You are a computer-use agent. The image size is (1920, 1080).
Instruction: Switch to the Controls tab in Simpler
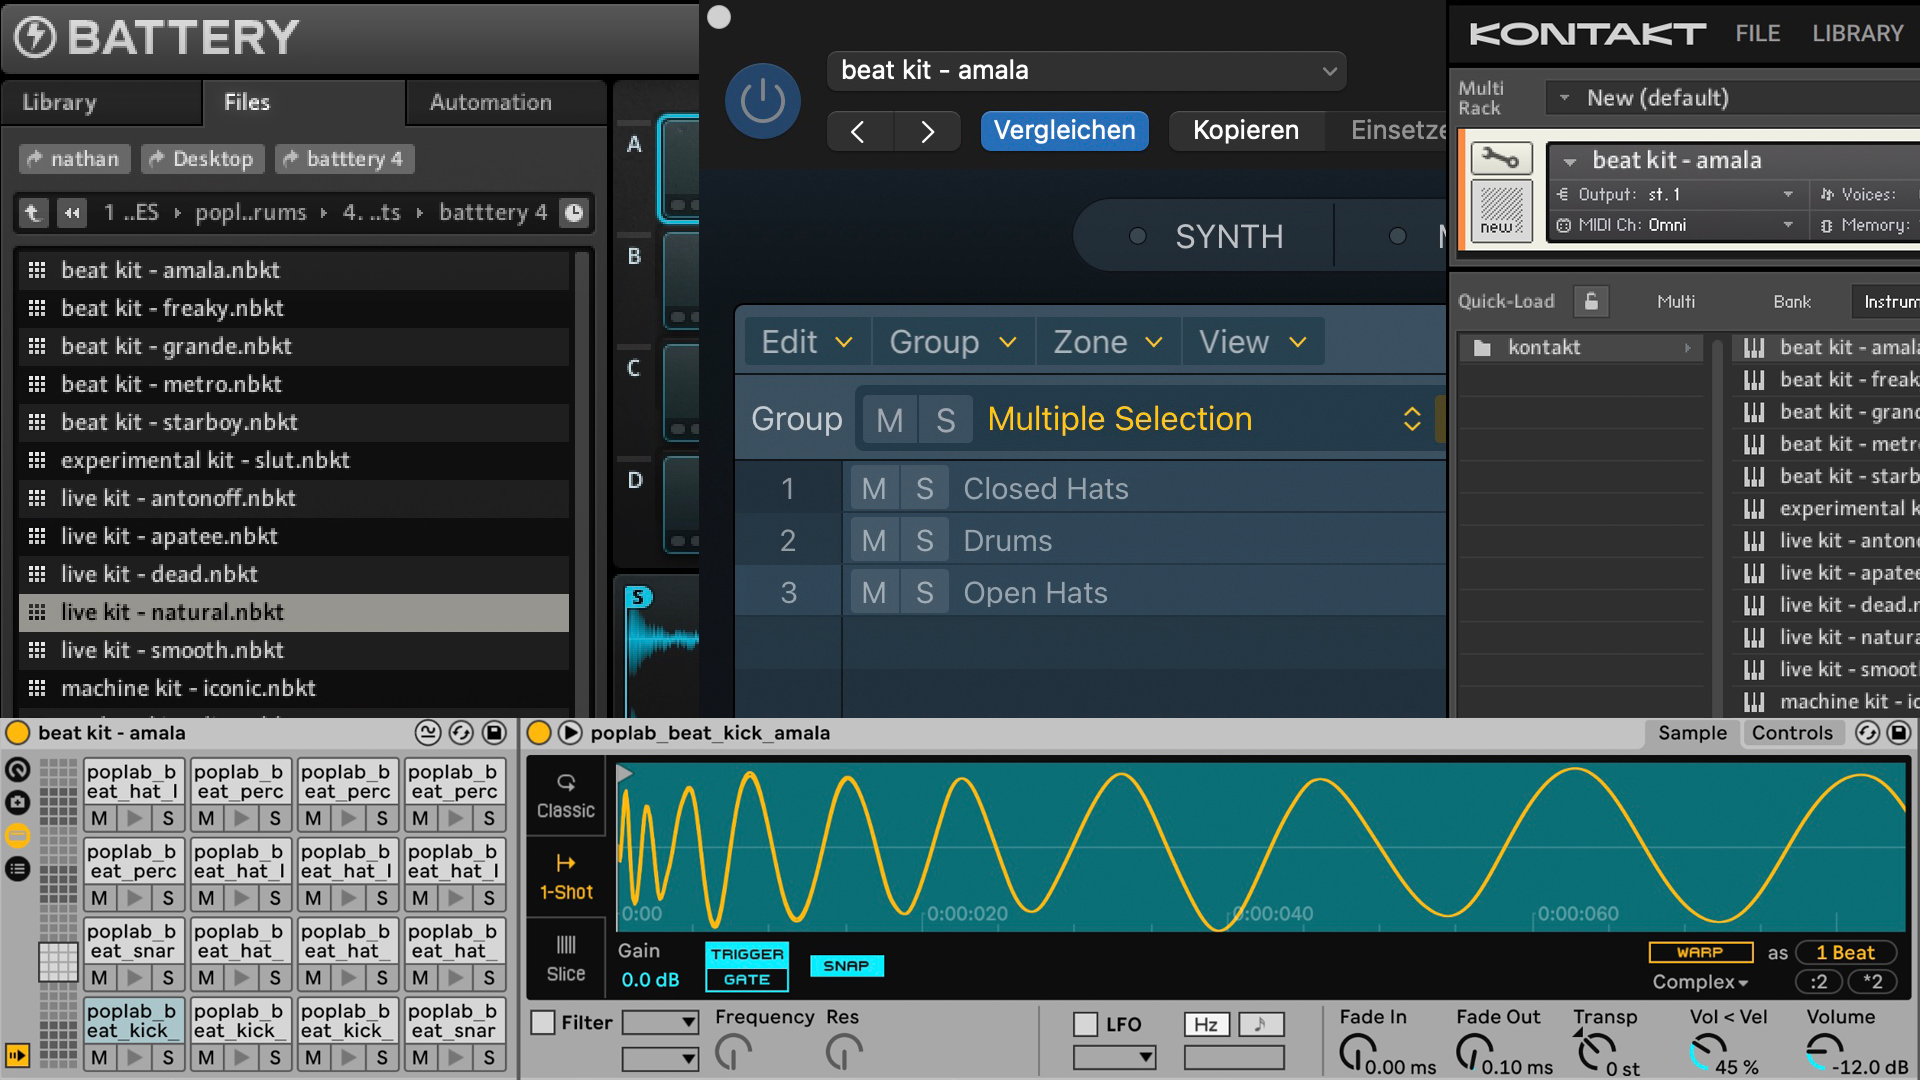1791,733
